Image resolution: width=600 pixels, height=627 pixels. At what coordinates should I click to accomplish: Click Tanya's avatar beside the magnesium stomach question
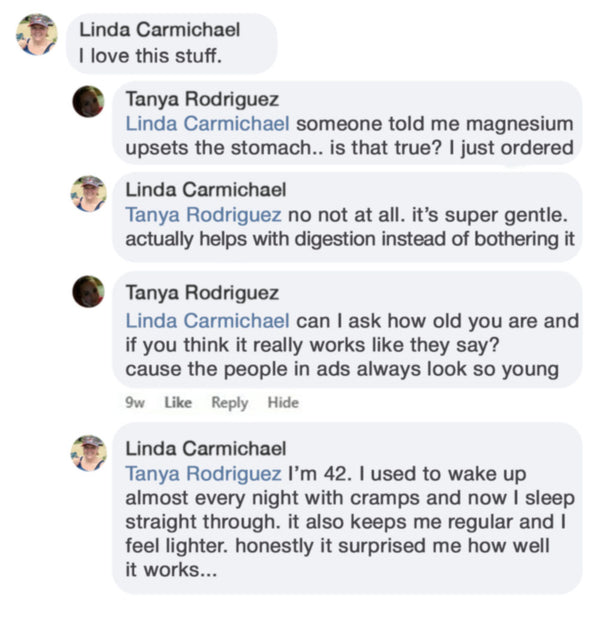[x=88, y=101]
